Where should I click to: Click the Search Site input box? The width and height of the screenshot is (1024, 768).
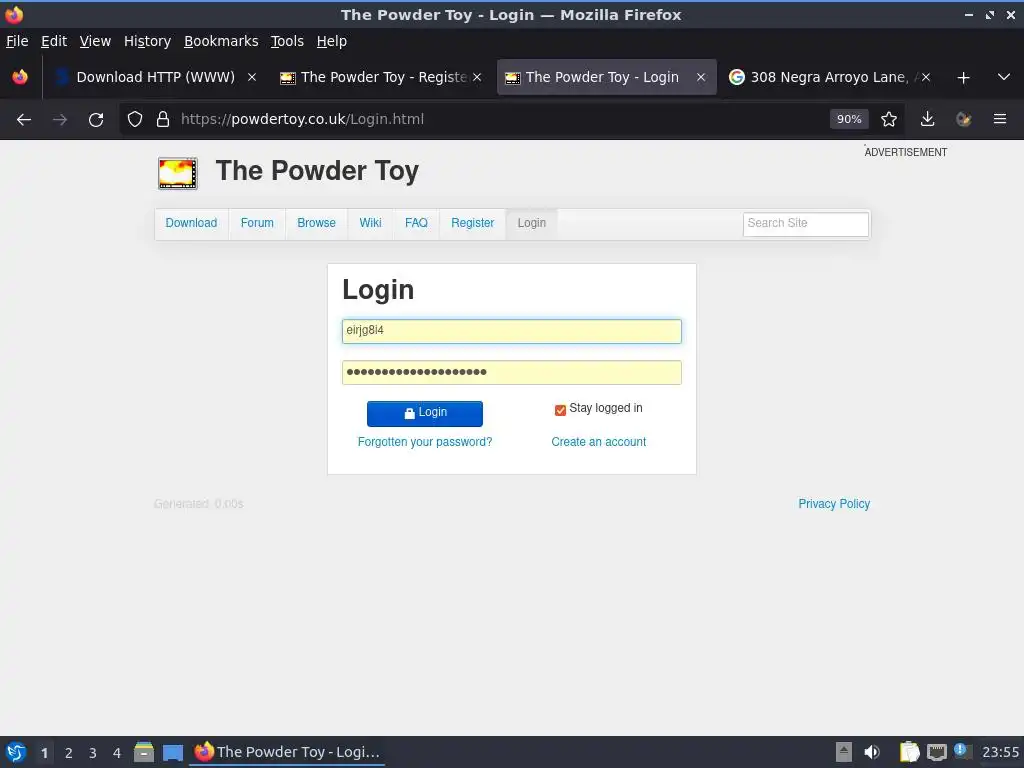[806, 224]
